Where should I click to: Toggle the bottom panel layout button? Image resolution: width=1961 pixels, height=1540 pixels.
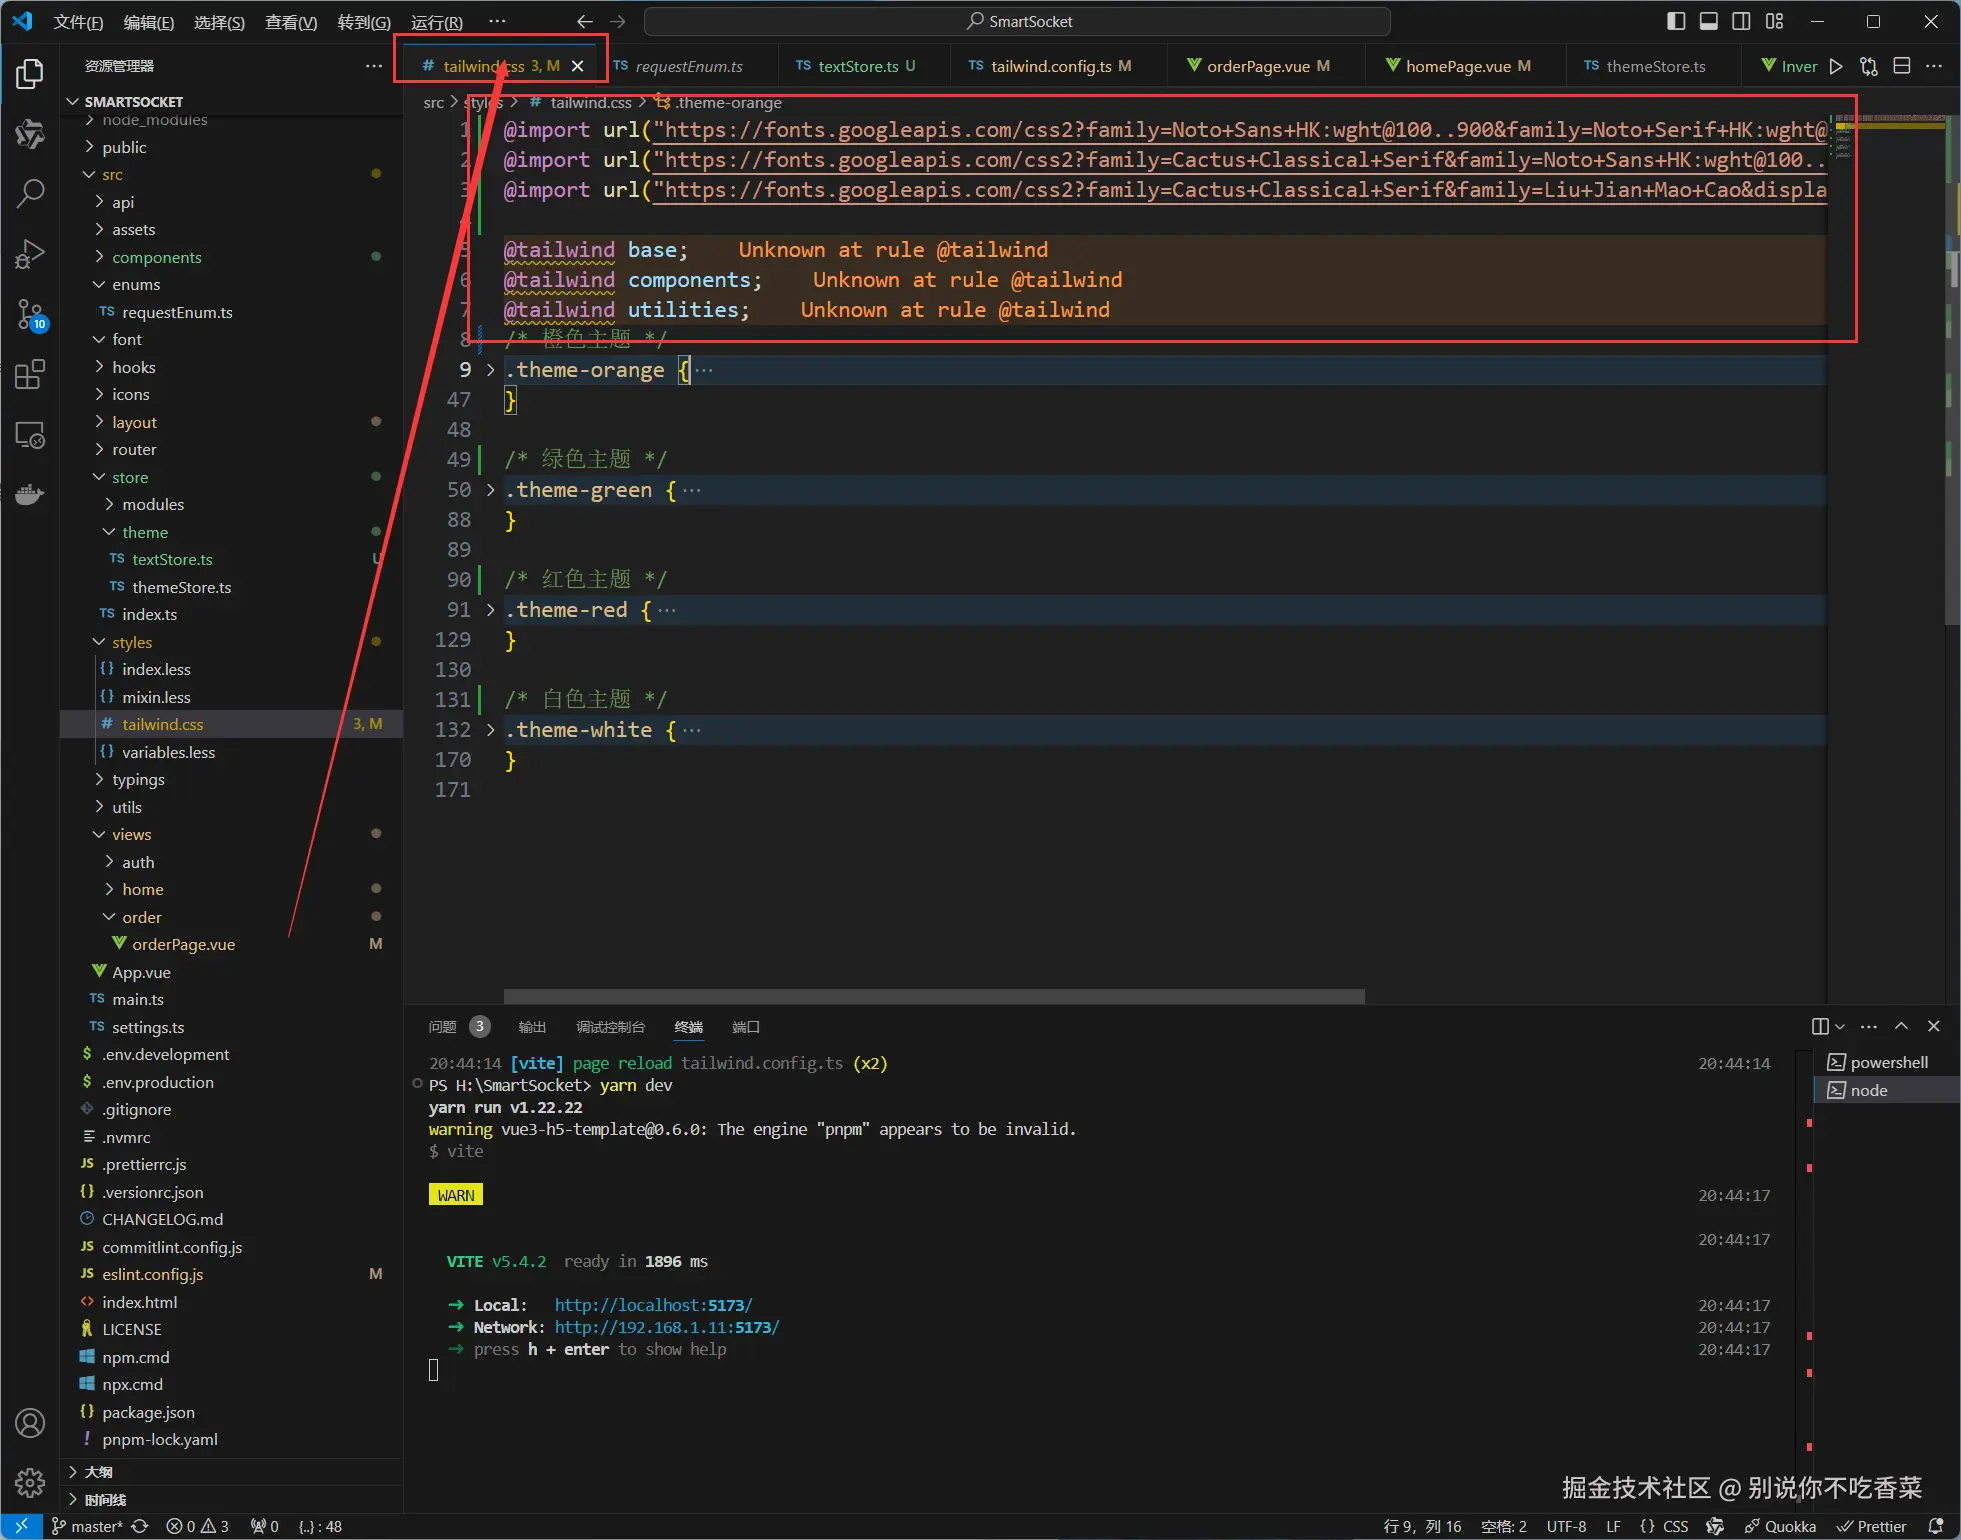point(1709,21)
